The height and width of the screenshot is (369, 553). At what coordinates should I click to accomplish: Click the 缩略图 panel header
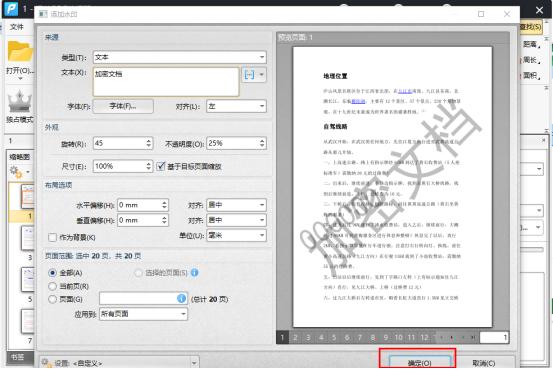click(x=20, y=157)
